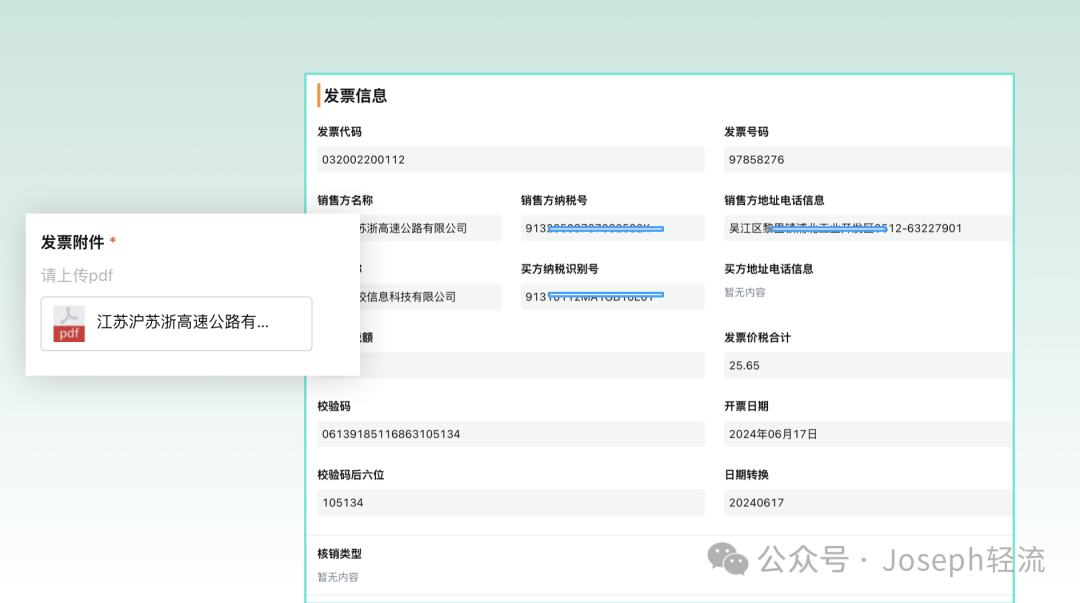
Task: Click the 核销类型 label
Action: (x=340, y=553)
